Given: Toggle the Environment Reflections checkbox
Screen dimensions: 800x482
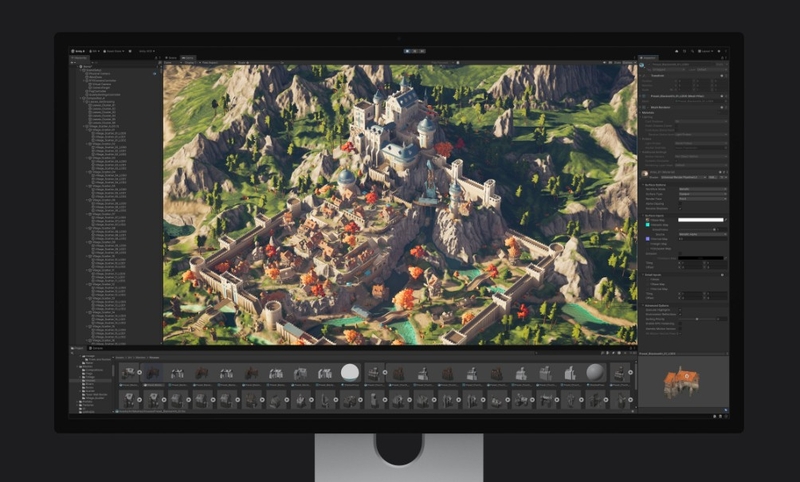Looking at the screenshot, I should click(x=680, y=314).
